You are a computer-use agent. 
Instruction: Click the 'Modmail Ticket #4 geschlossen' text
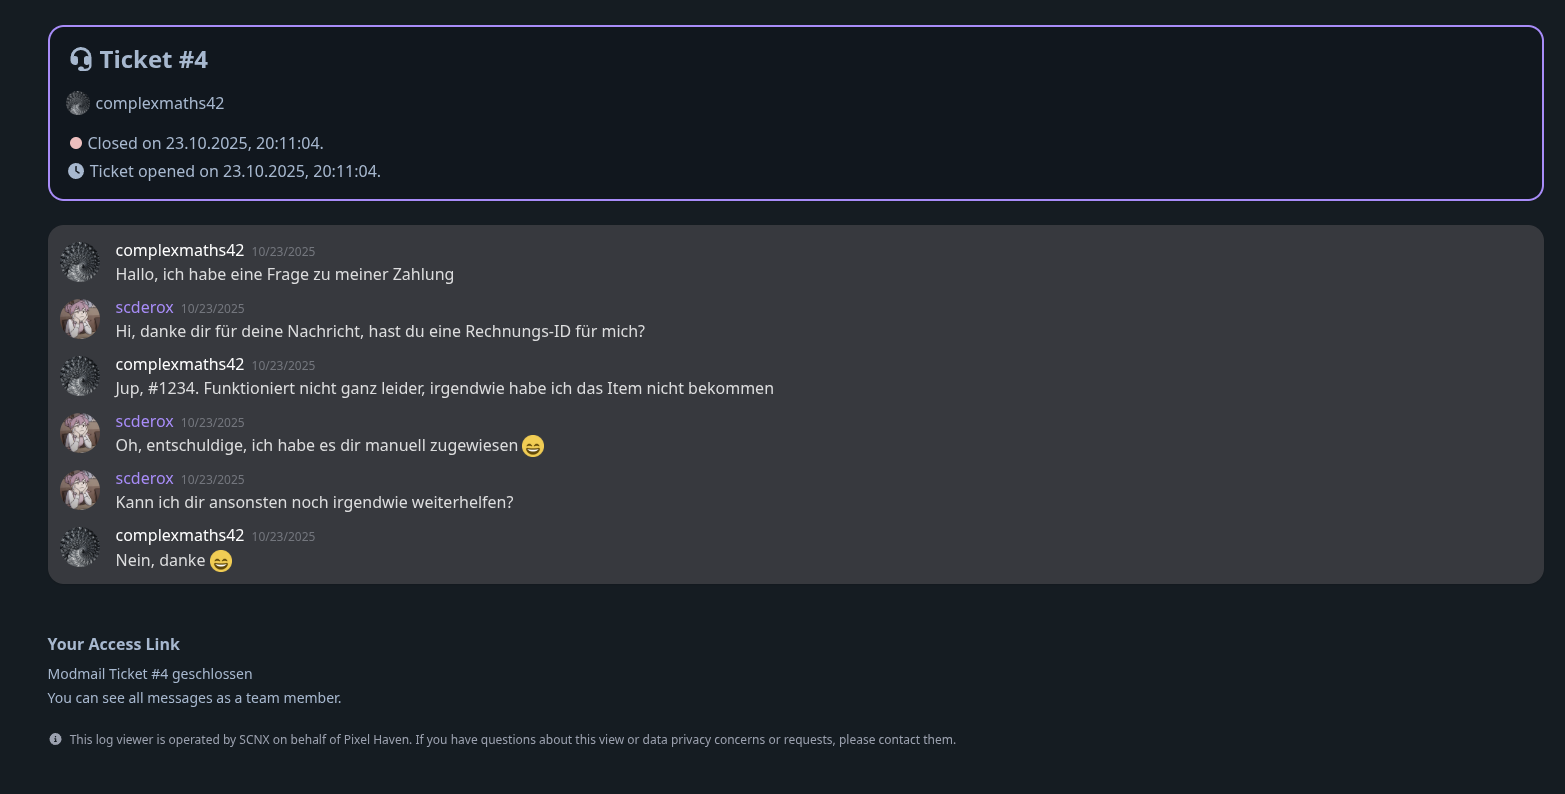pyautogui.click(x=149, y=673)
